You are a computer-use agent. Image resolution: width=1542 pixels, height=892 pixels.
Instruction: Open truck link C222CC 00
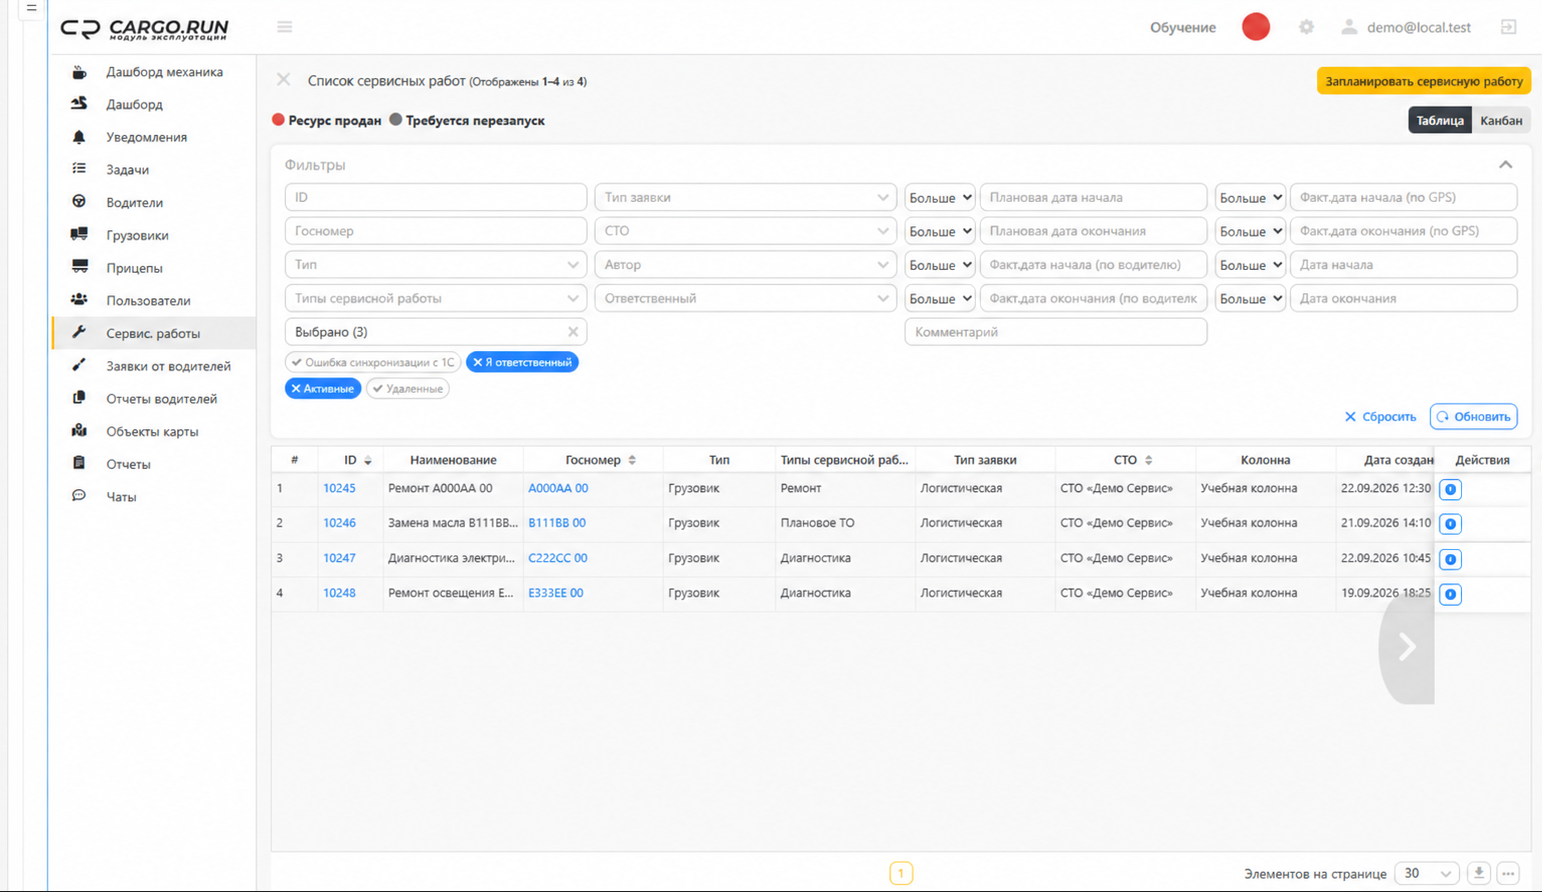(x=557, y=558)
